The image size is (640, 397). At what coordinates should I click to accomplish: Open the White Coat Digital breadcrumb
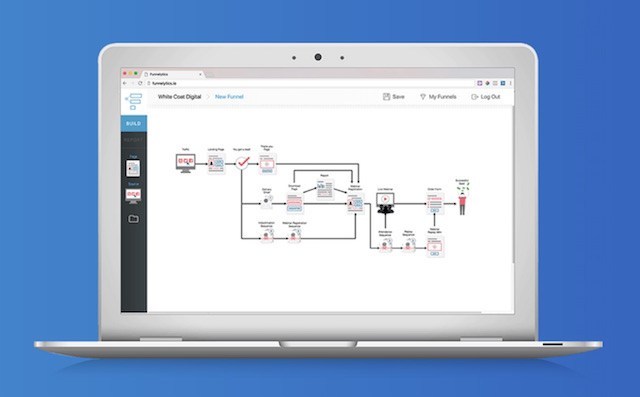click(180, 97)
